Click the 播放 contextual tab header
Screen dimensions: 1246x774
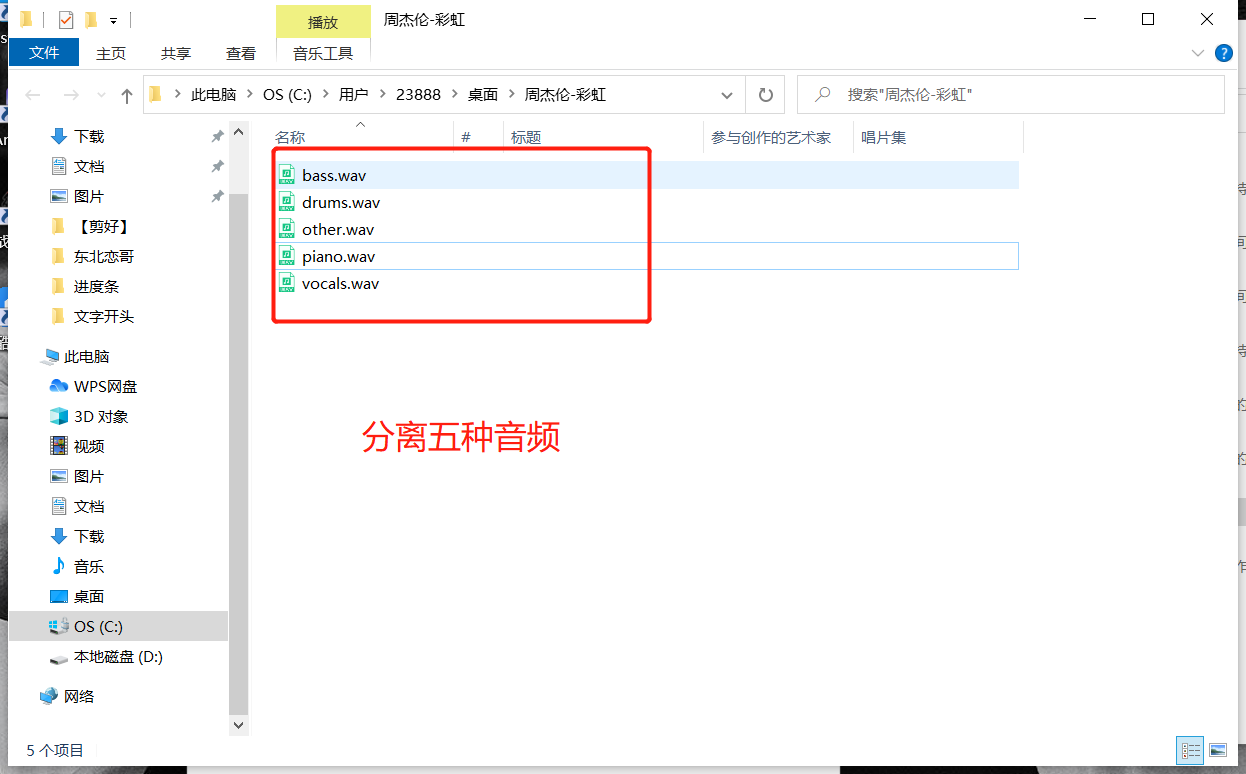323,21
